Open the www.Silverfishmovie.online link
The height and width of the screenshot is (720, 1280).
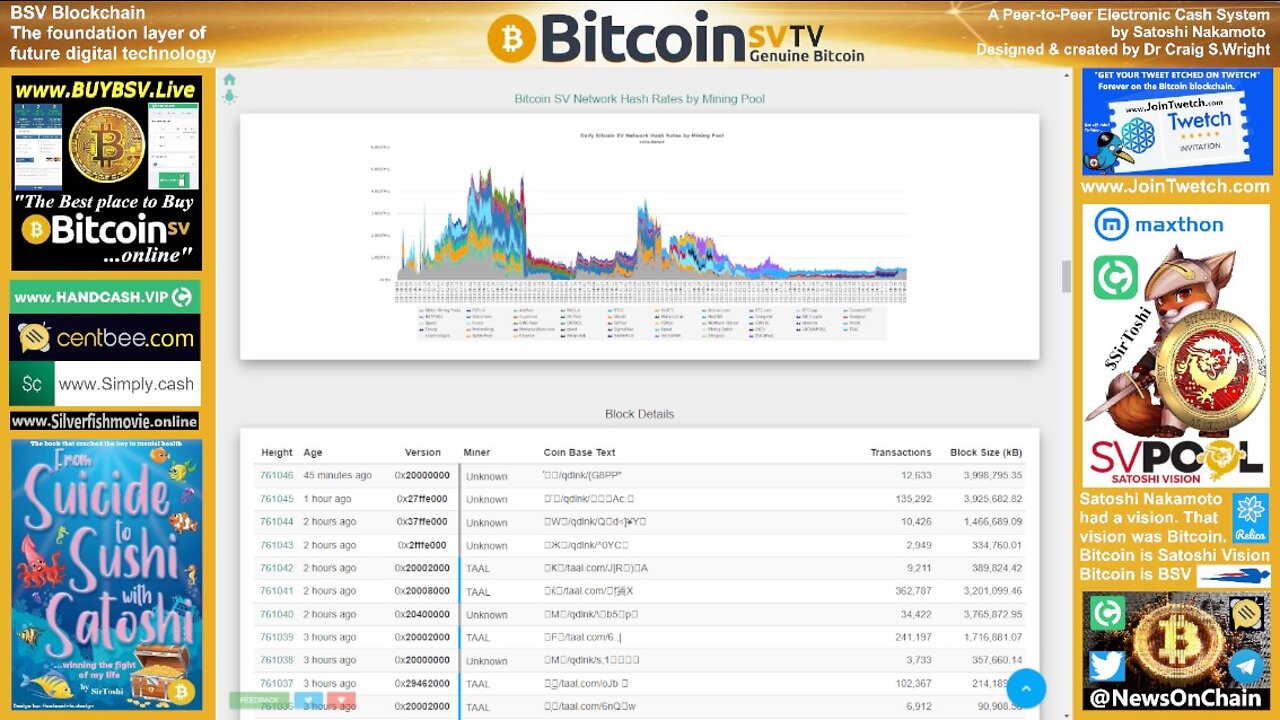pyautogui.click(x=105, y=421)
